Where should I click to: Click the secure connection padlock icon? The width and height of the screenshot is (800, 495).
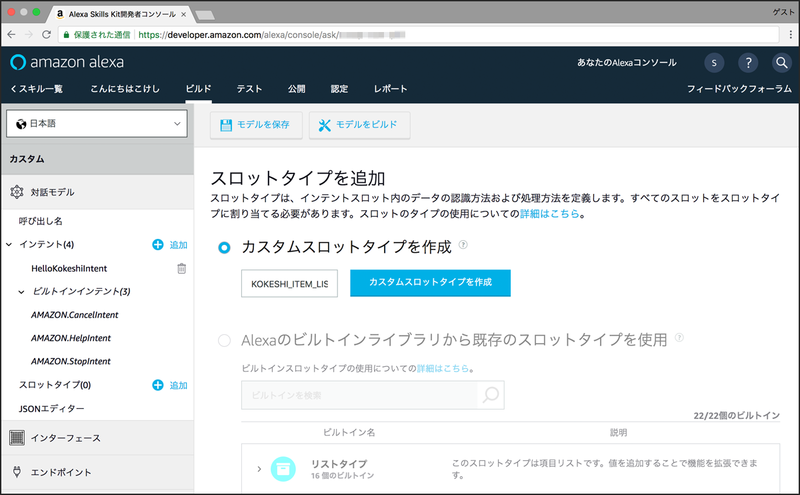pyautogui.click(x=66, y=35)
